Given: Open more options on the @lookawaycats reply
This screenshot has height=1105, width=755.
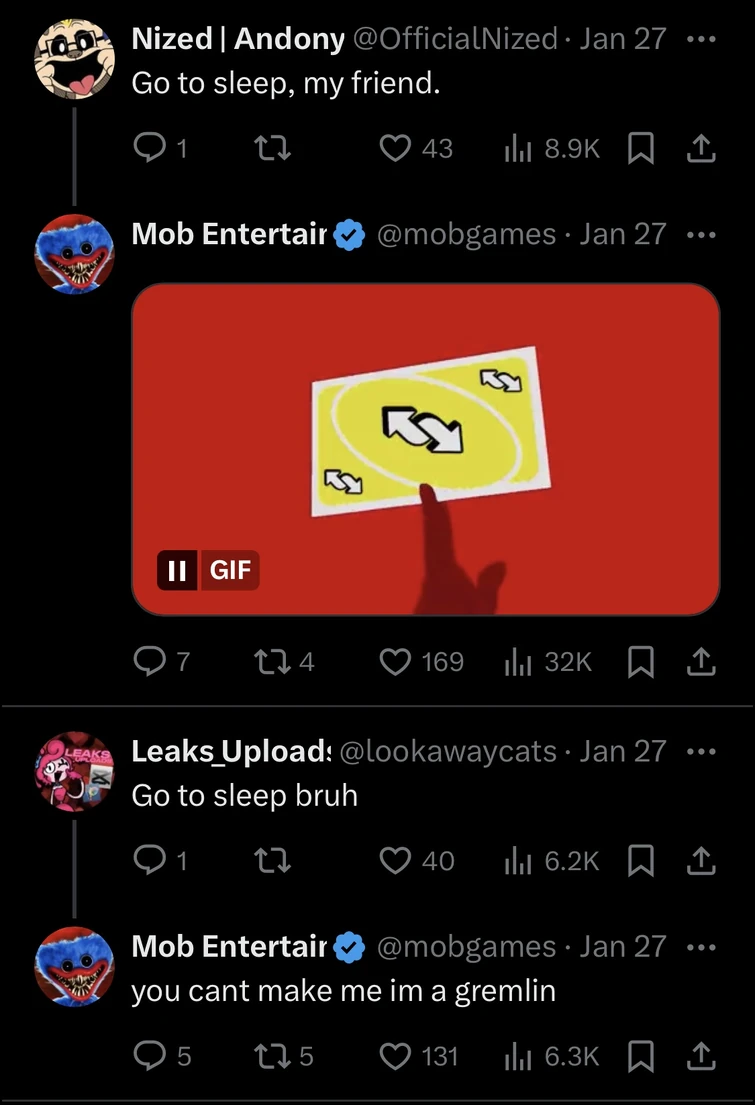Looking at the screenshot, I should (703, 750).
